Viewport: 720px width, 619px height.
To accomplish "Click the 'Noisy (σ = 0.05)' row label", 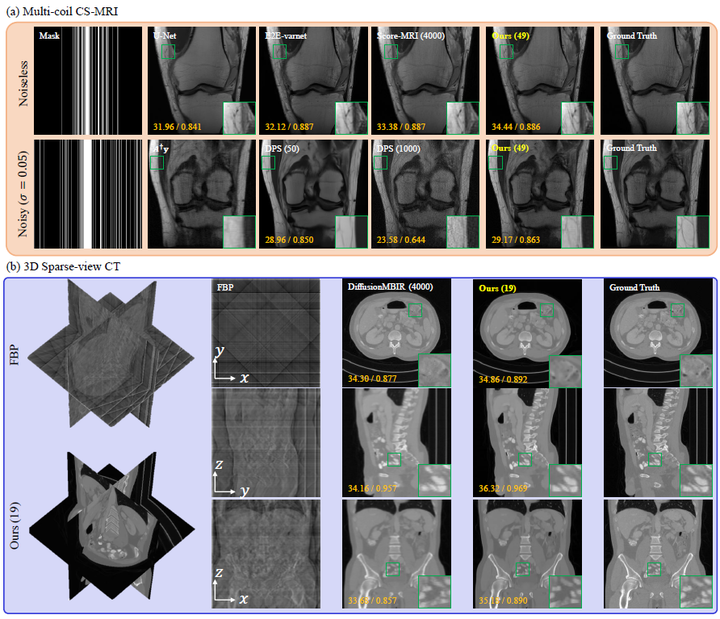I will pyautogui.click(x=19, y=194).
